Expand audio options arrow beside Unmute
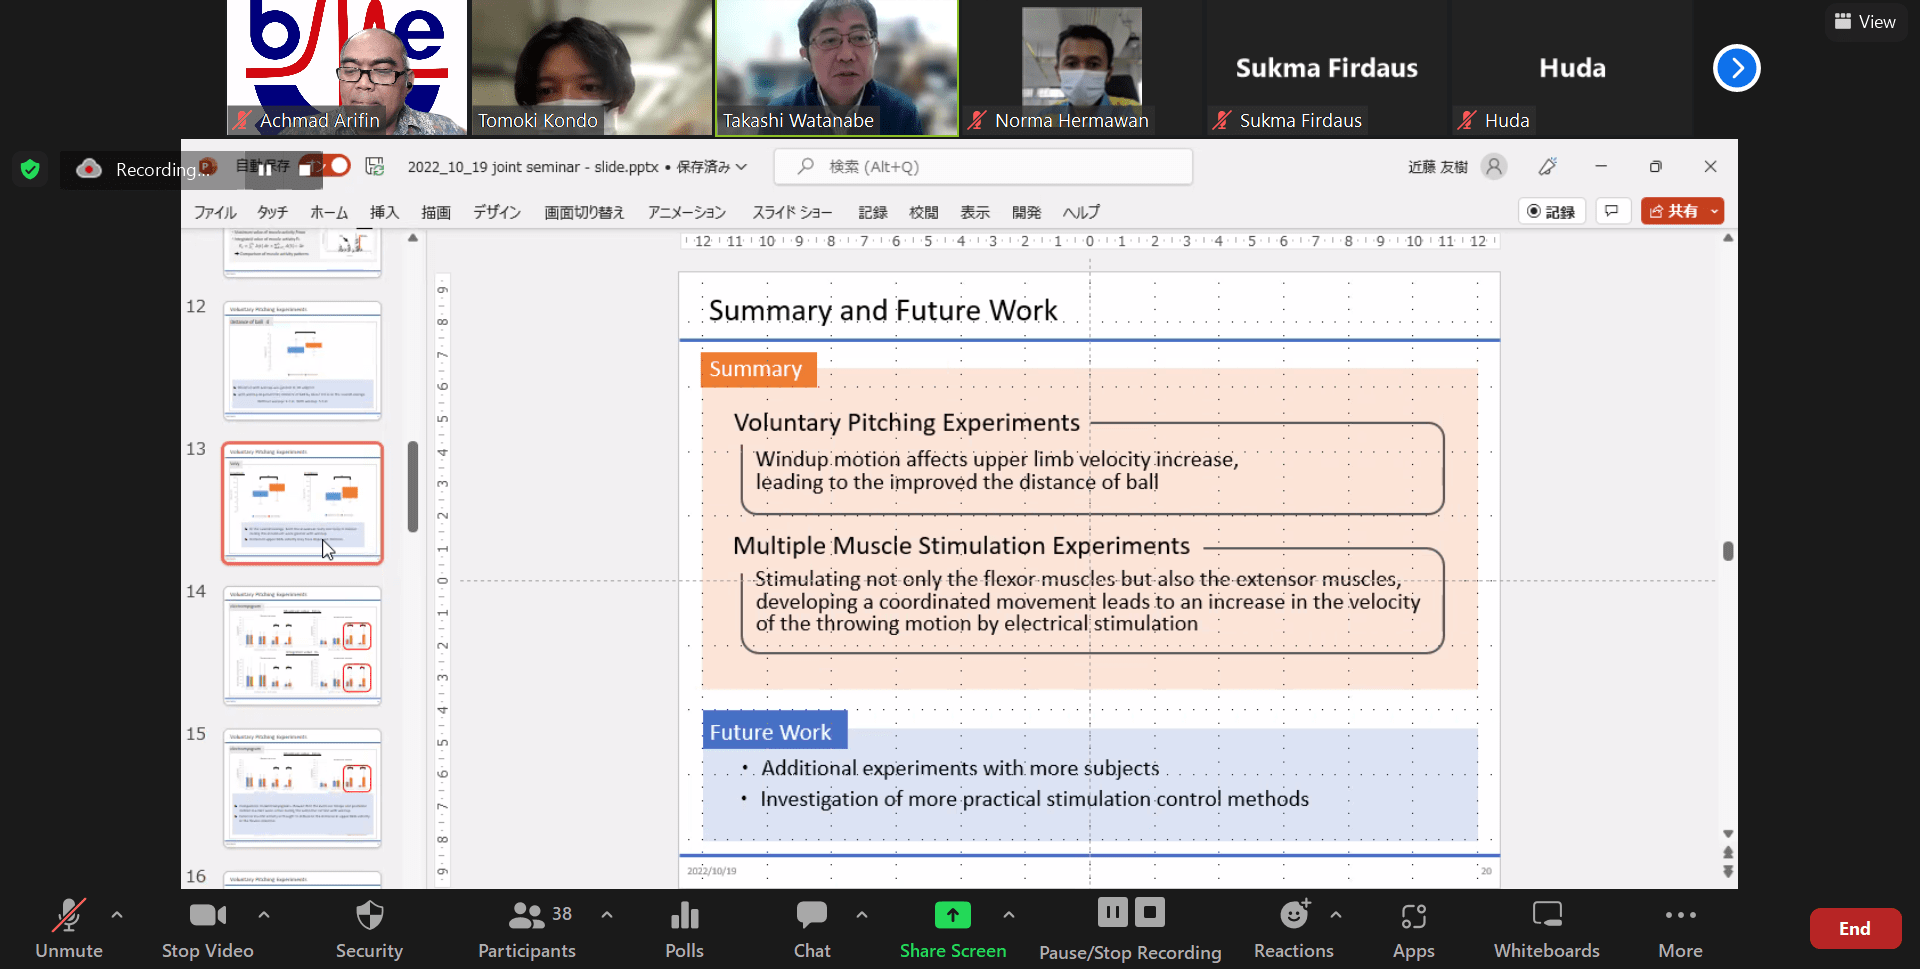1920x969 pixels. coord(117,914)
